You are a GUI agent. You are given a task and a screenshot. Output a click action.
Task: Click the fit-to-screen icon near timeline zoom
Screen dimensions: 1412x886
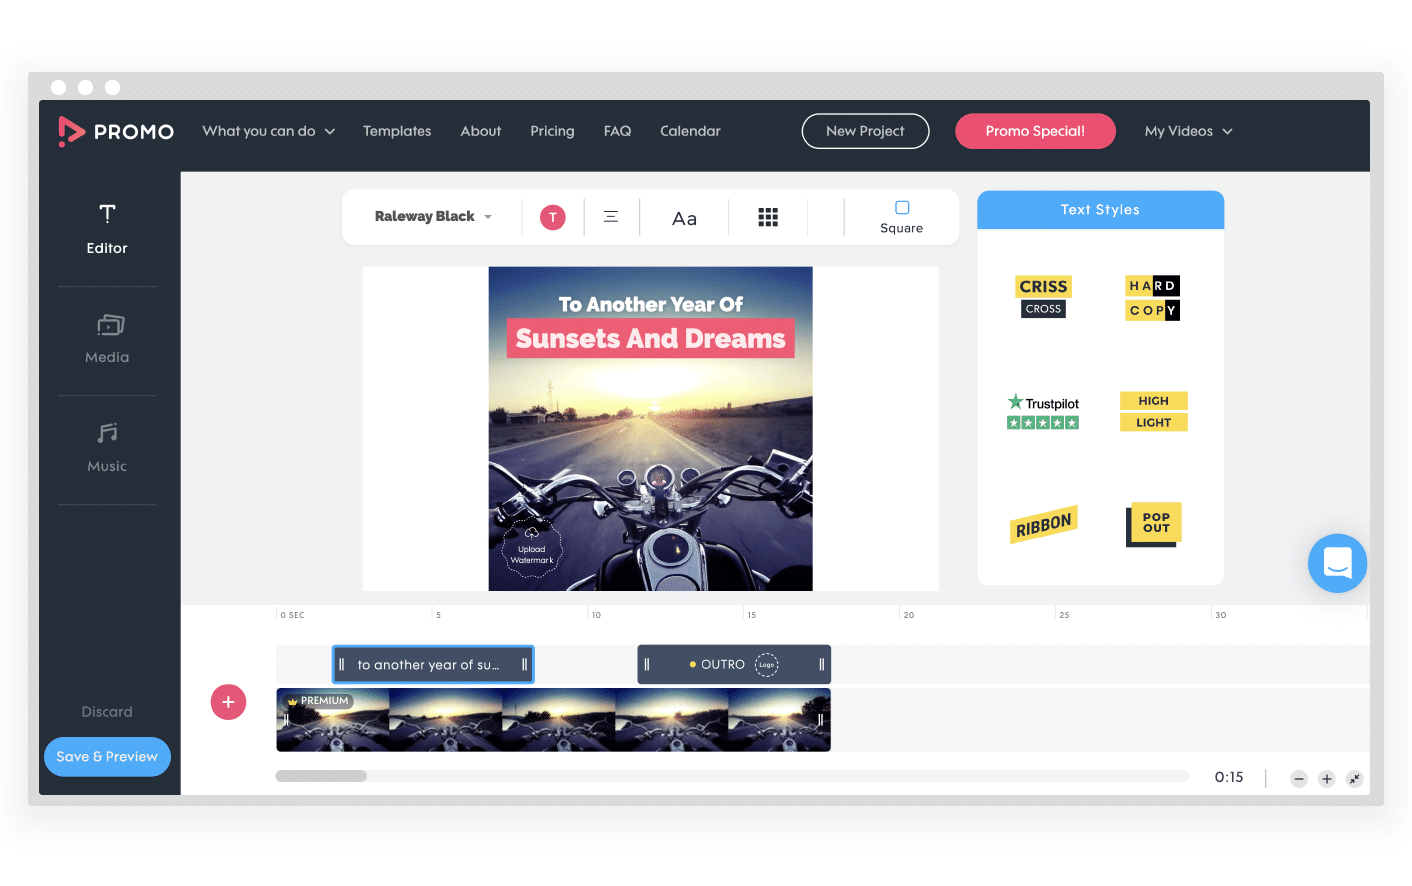[1355, 778]
